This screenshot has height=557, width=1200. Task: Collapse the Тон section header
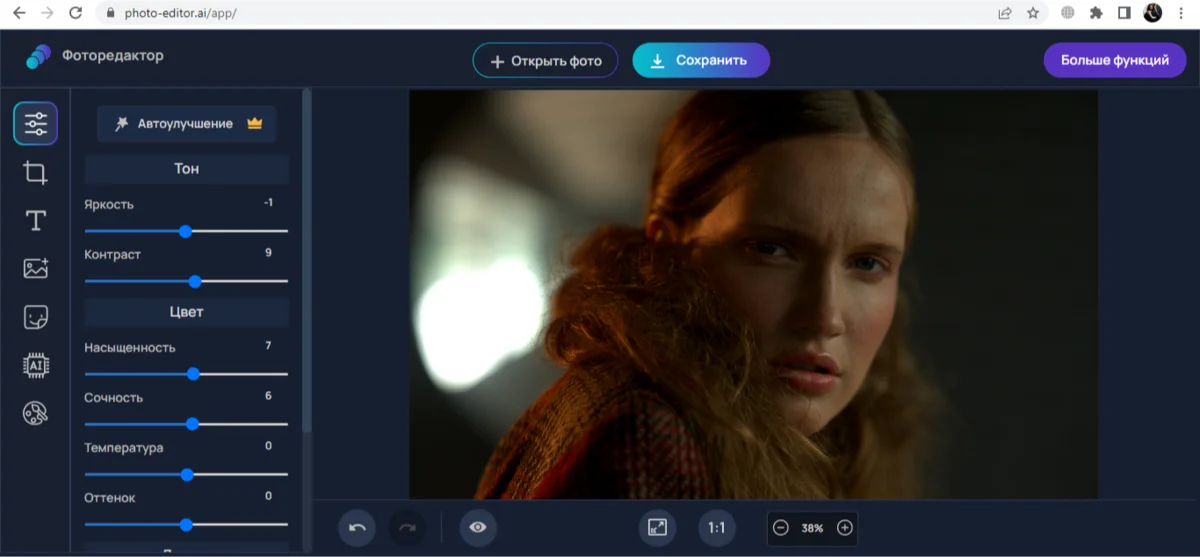187,169
